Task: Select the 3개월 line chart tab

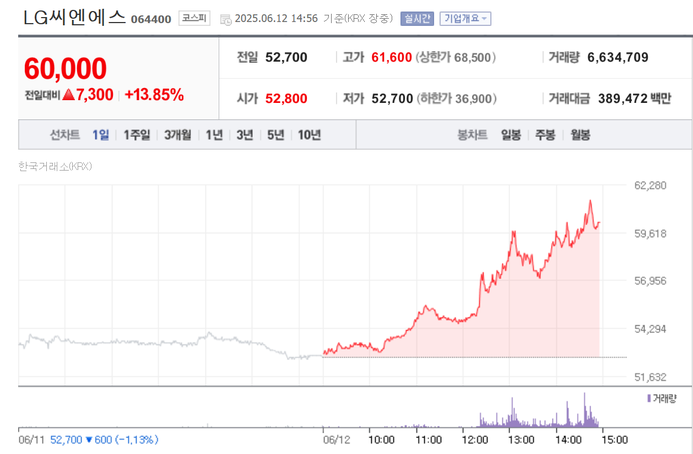Action: pos(178,134)
